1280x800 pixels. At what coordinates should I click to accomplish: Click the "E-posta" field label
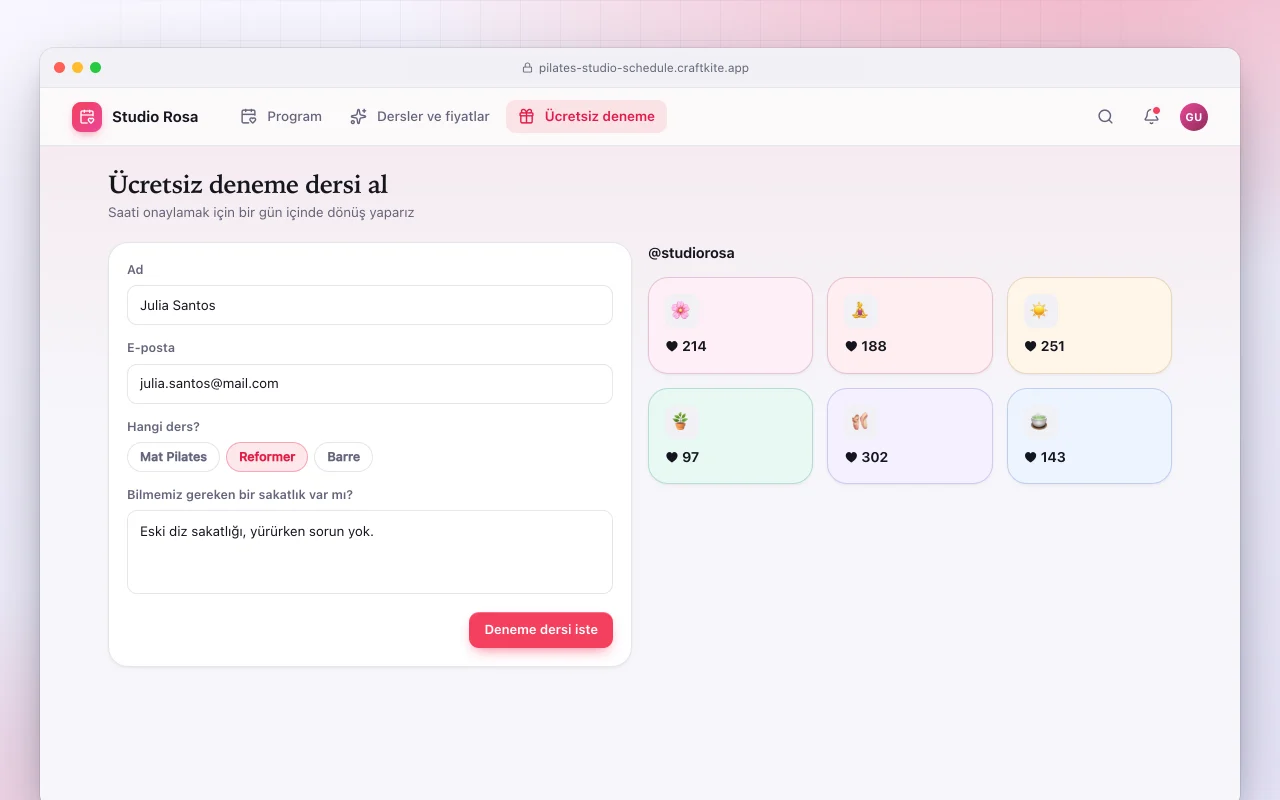[151, 348]
